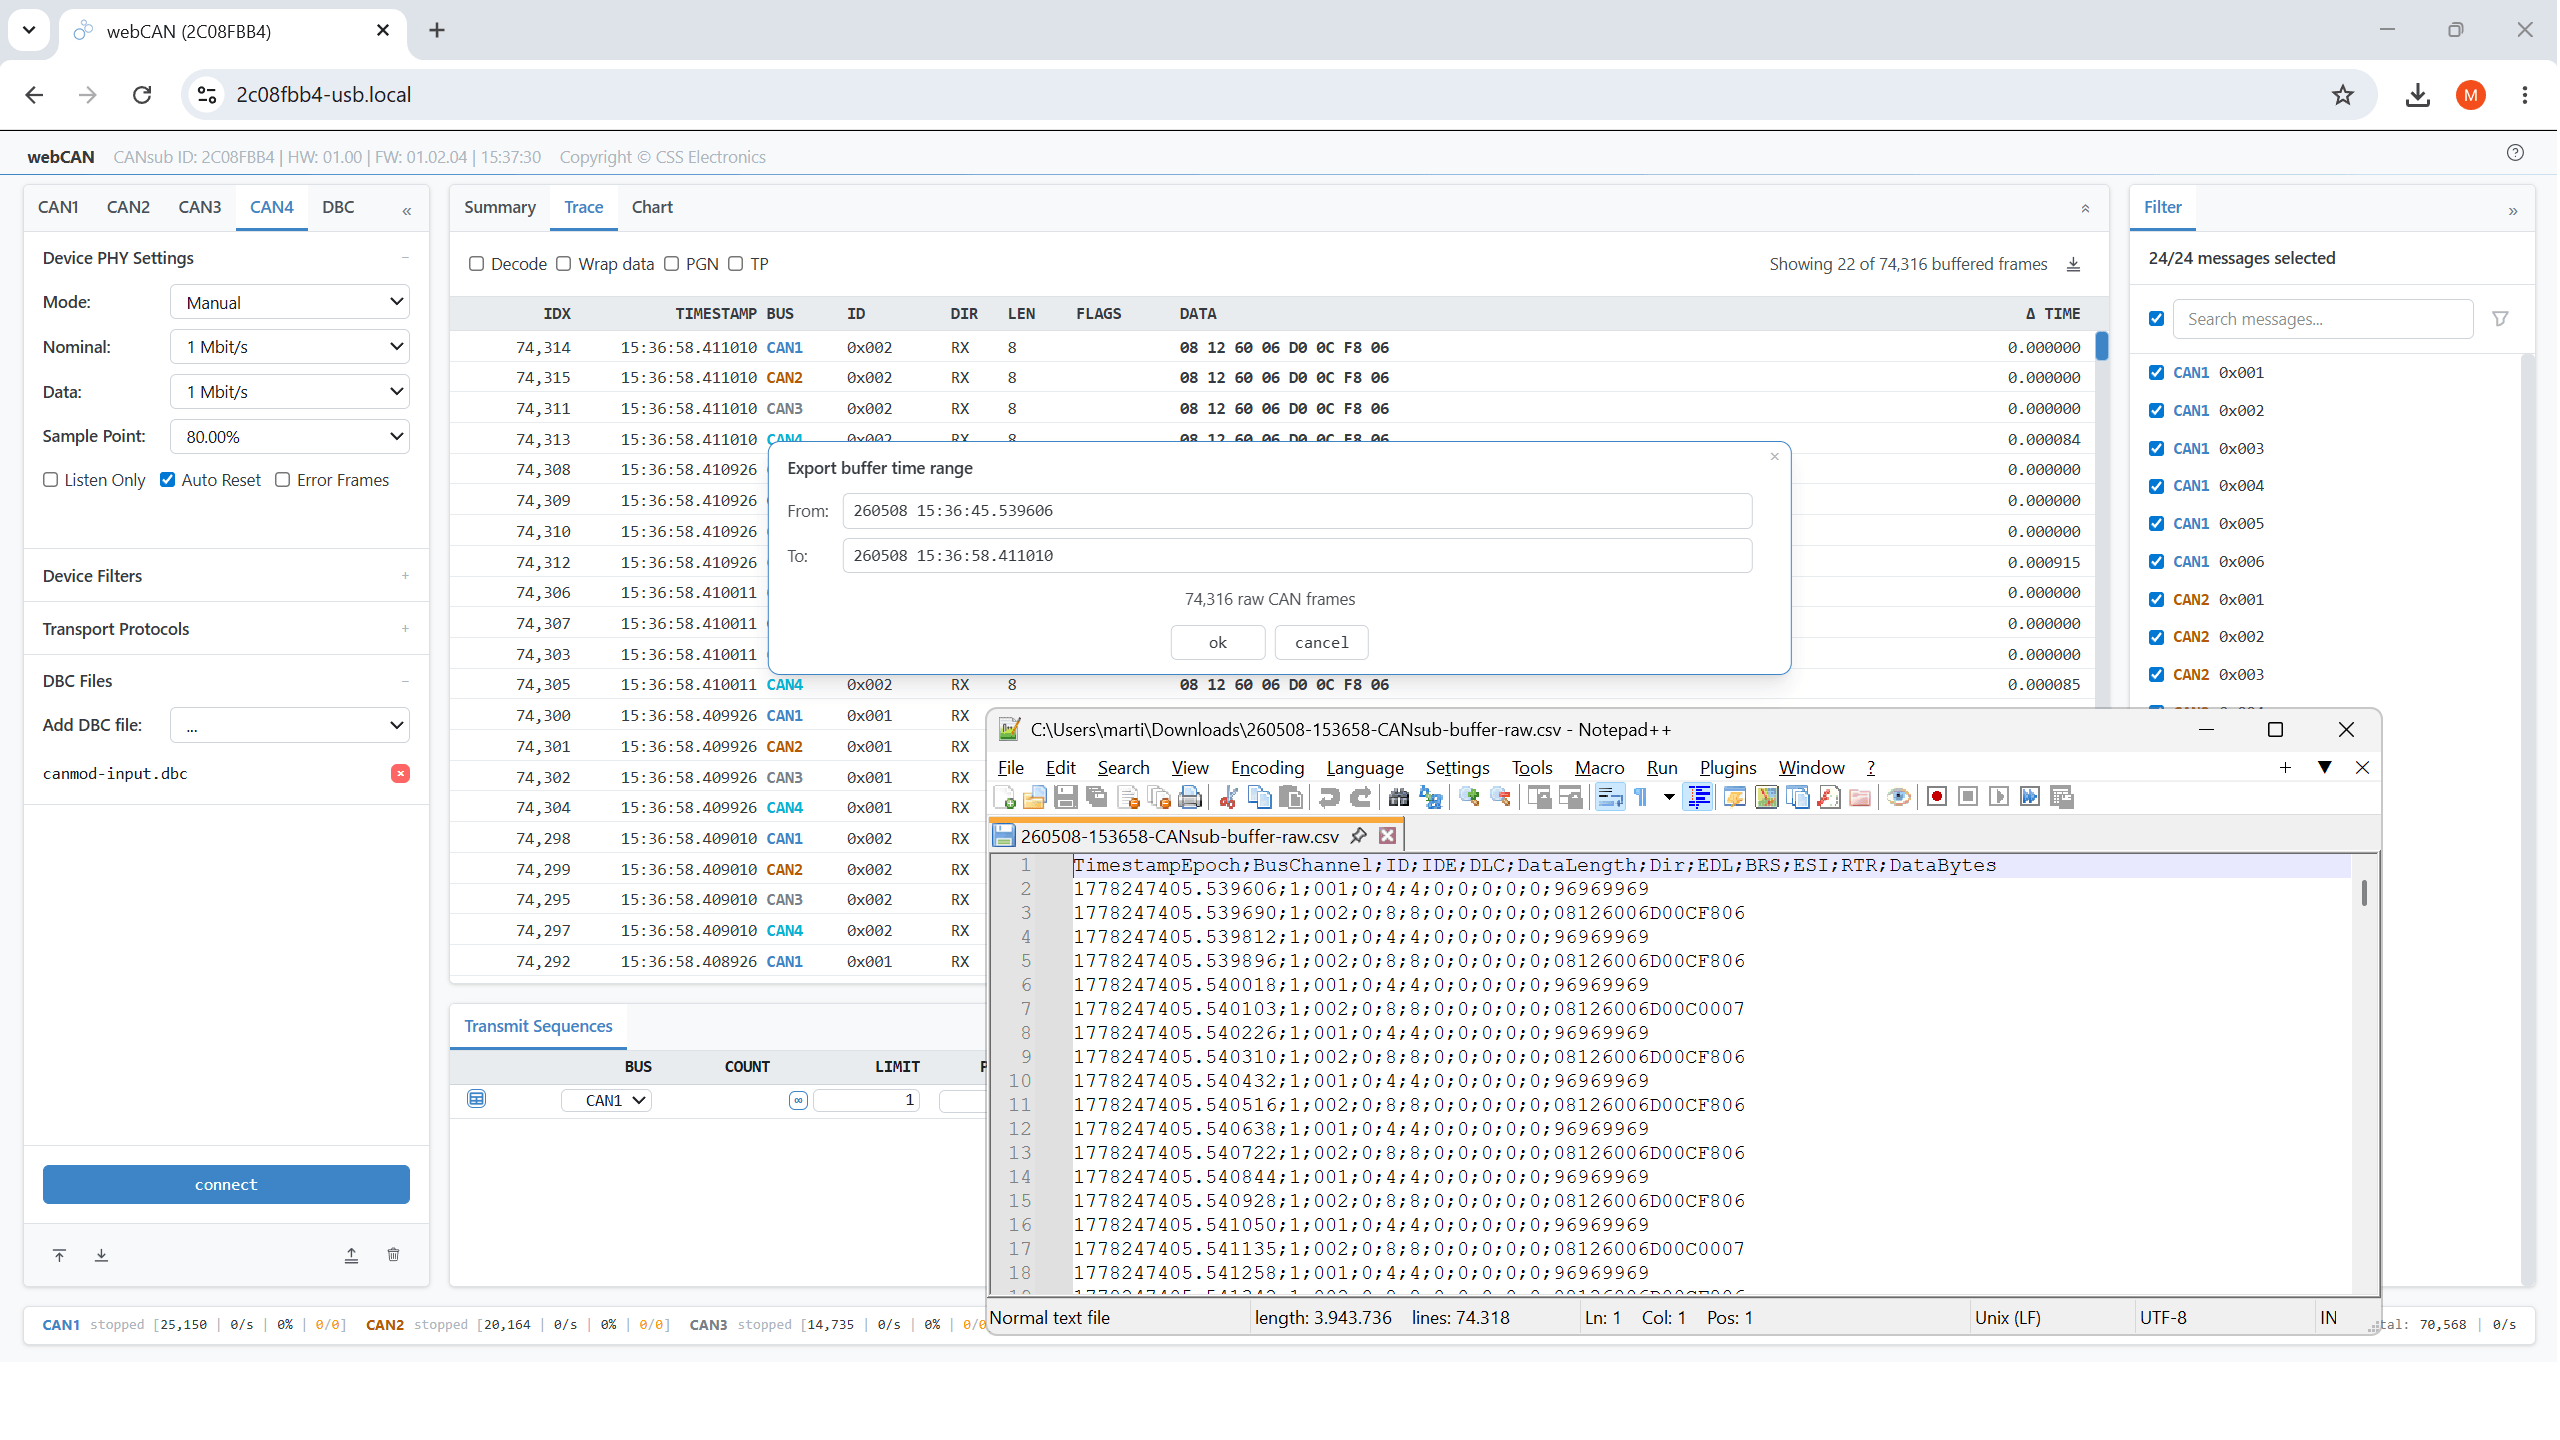Delete canmod-input.dbc with red x icon

(x=400, y=773)
